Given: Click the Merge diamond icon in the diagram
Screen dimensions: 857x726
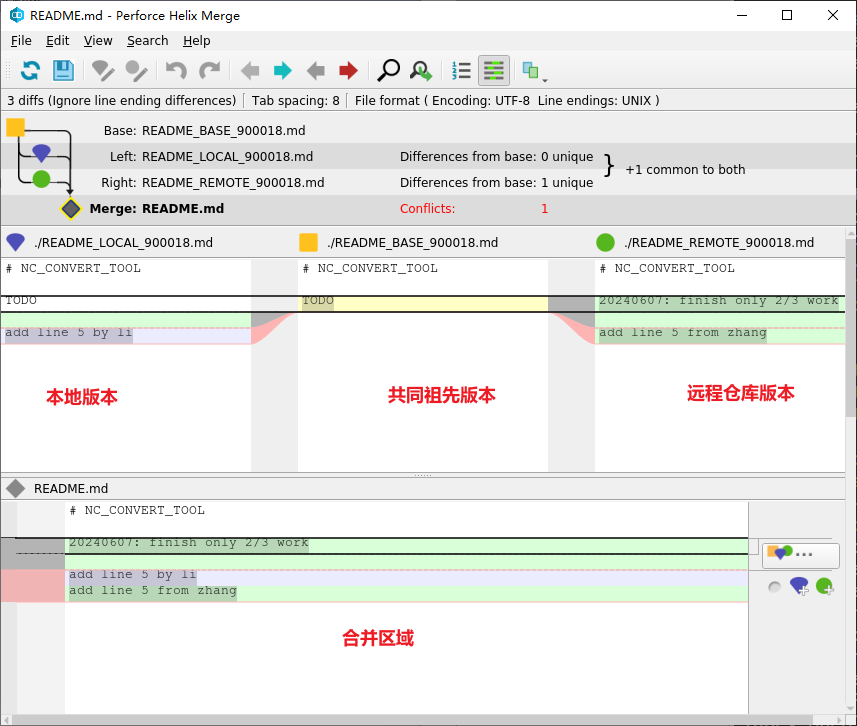Looking at the screenshot, I should (71, 209).
